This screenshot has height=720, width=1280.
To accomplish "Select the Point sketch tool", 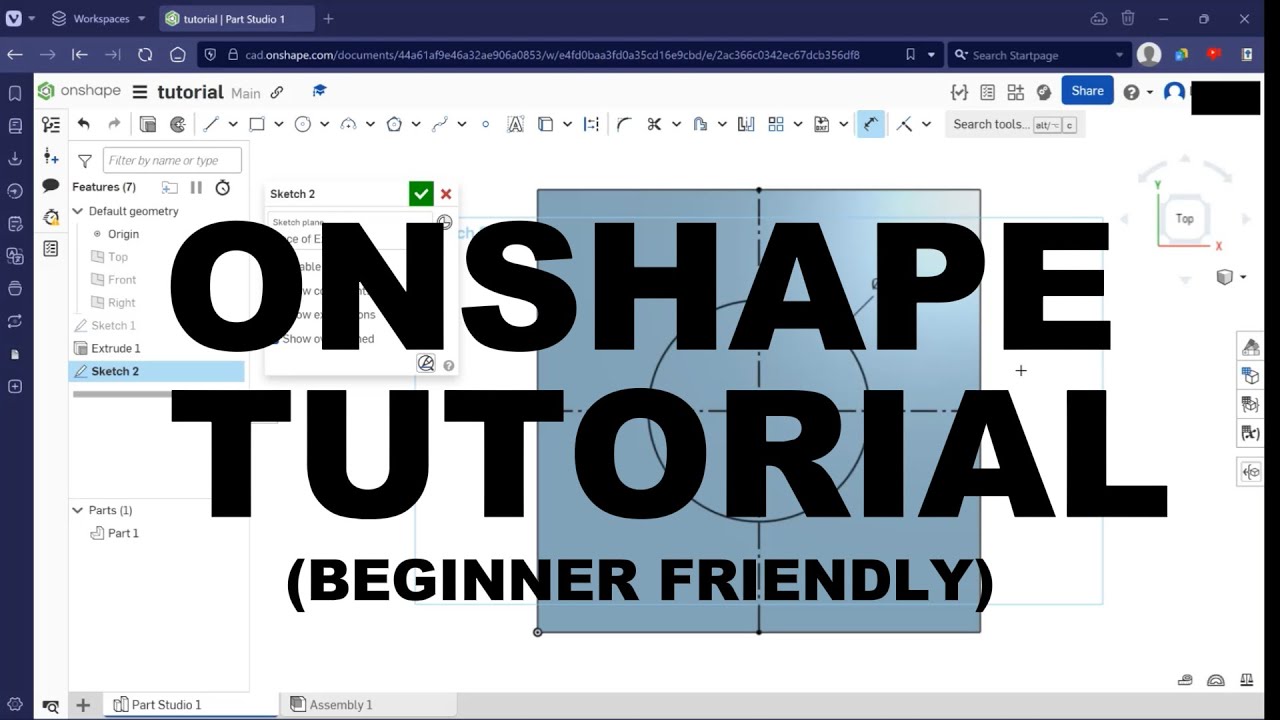I will [x=486, y=124].
